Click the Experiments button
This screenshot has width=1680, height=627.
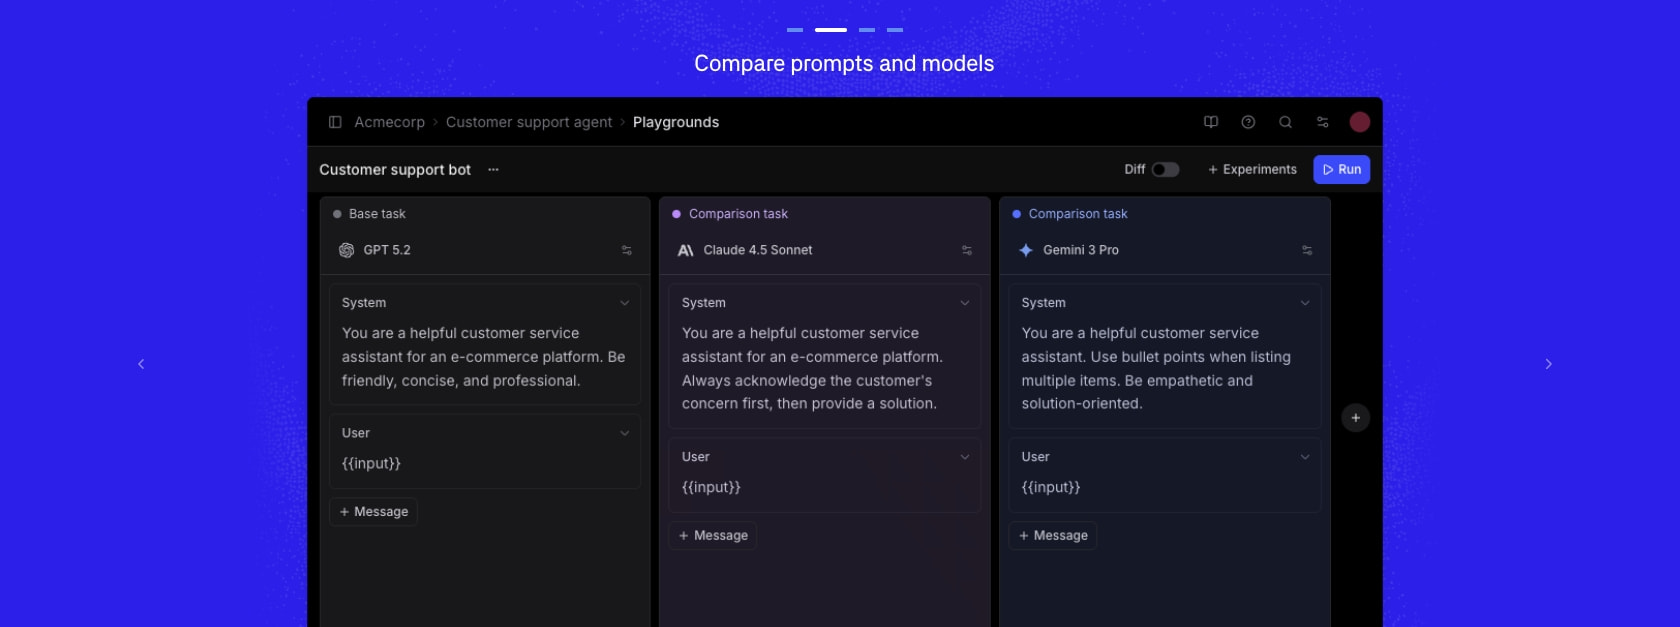1252,170
